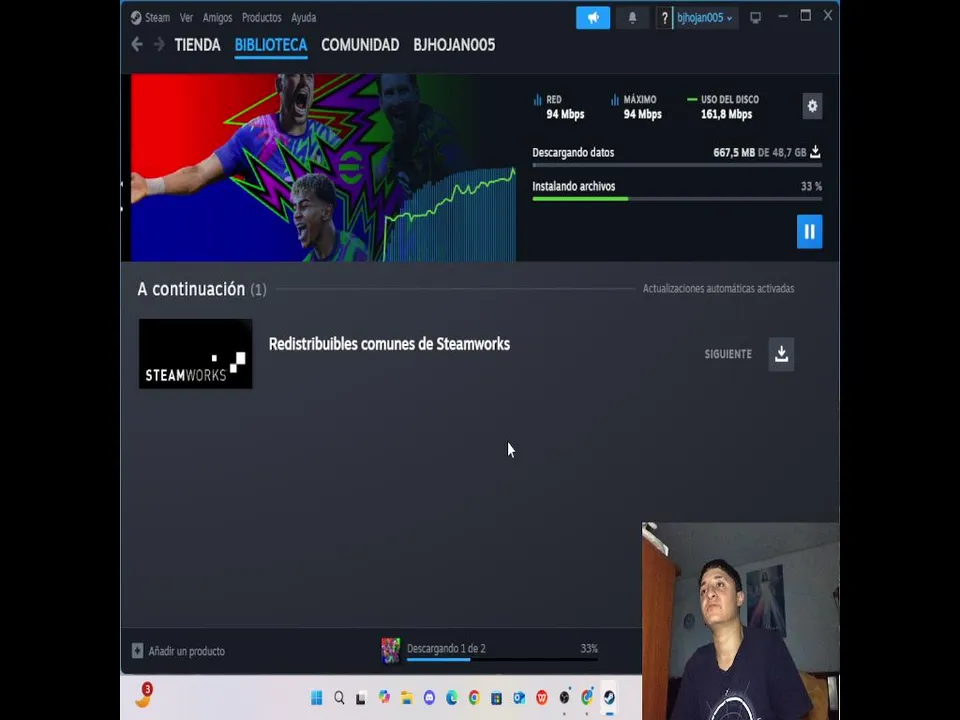The height and width of the screenshot is (720, 960).
Task: Open Outlook from the taskbar
Action: [x=519, y=697]
